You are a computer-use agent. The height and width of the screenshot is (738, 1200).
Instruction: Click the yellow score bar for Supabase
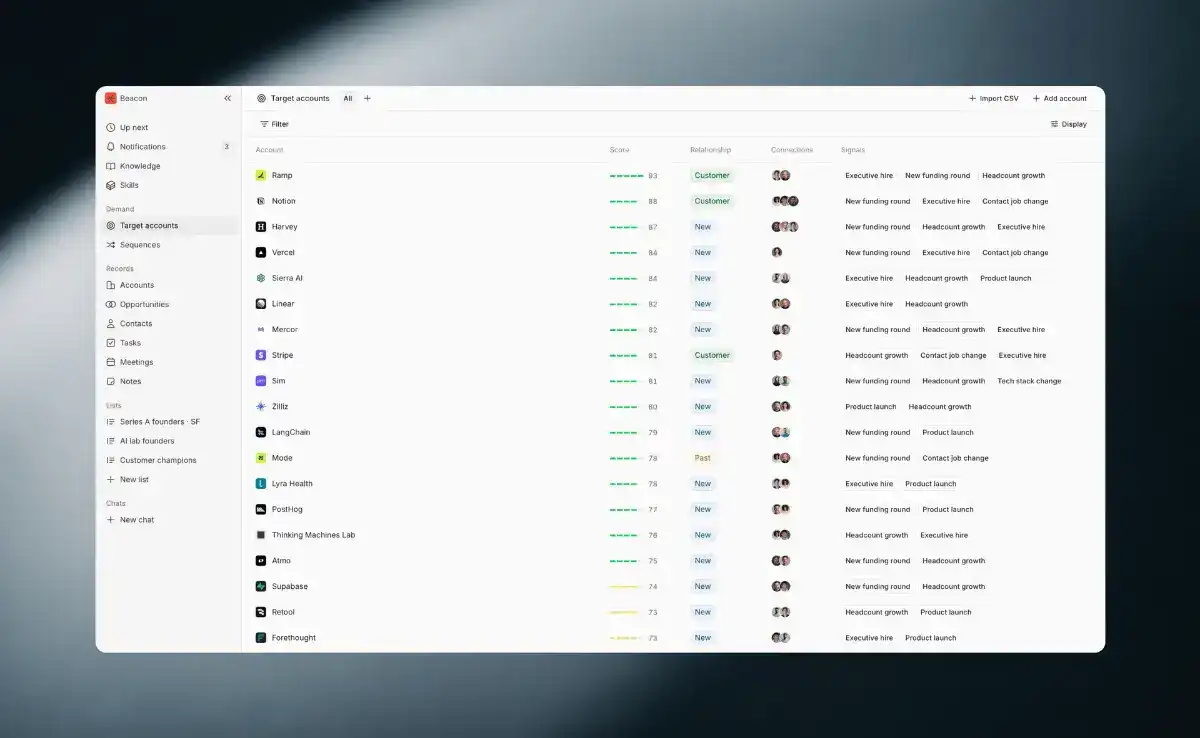[x=625, y=587]
